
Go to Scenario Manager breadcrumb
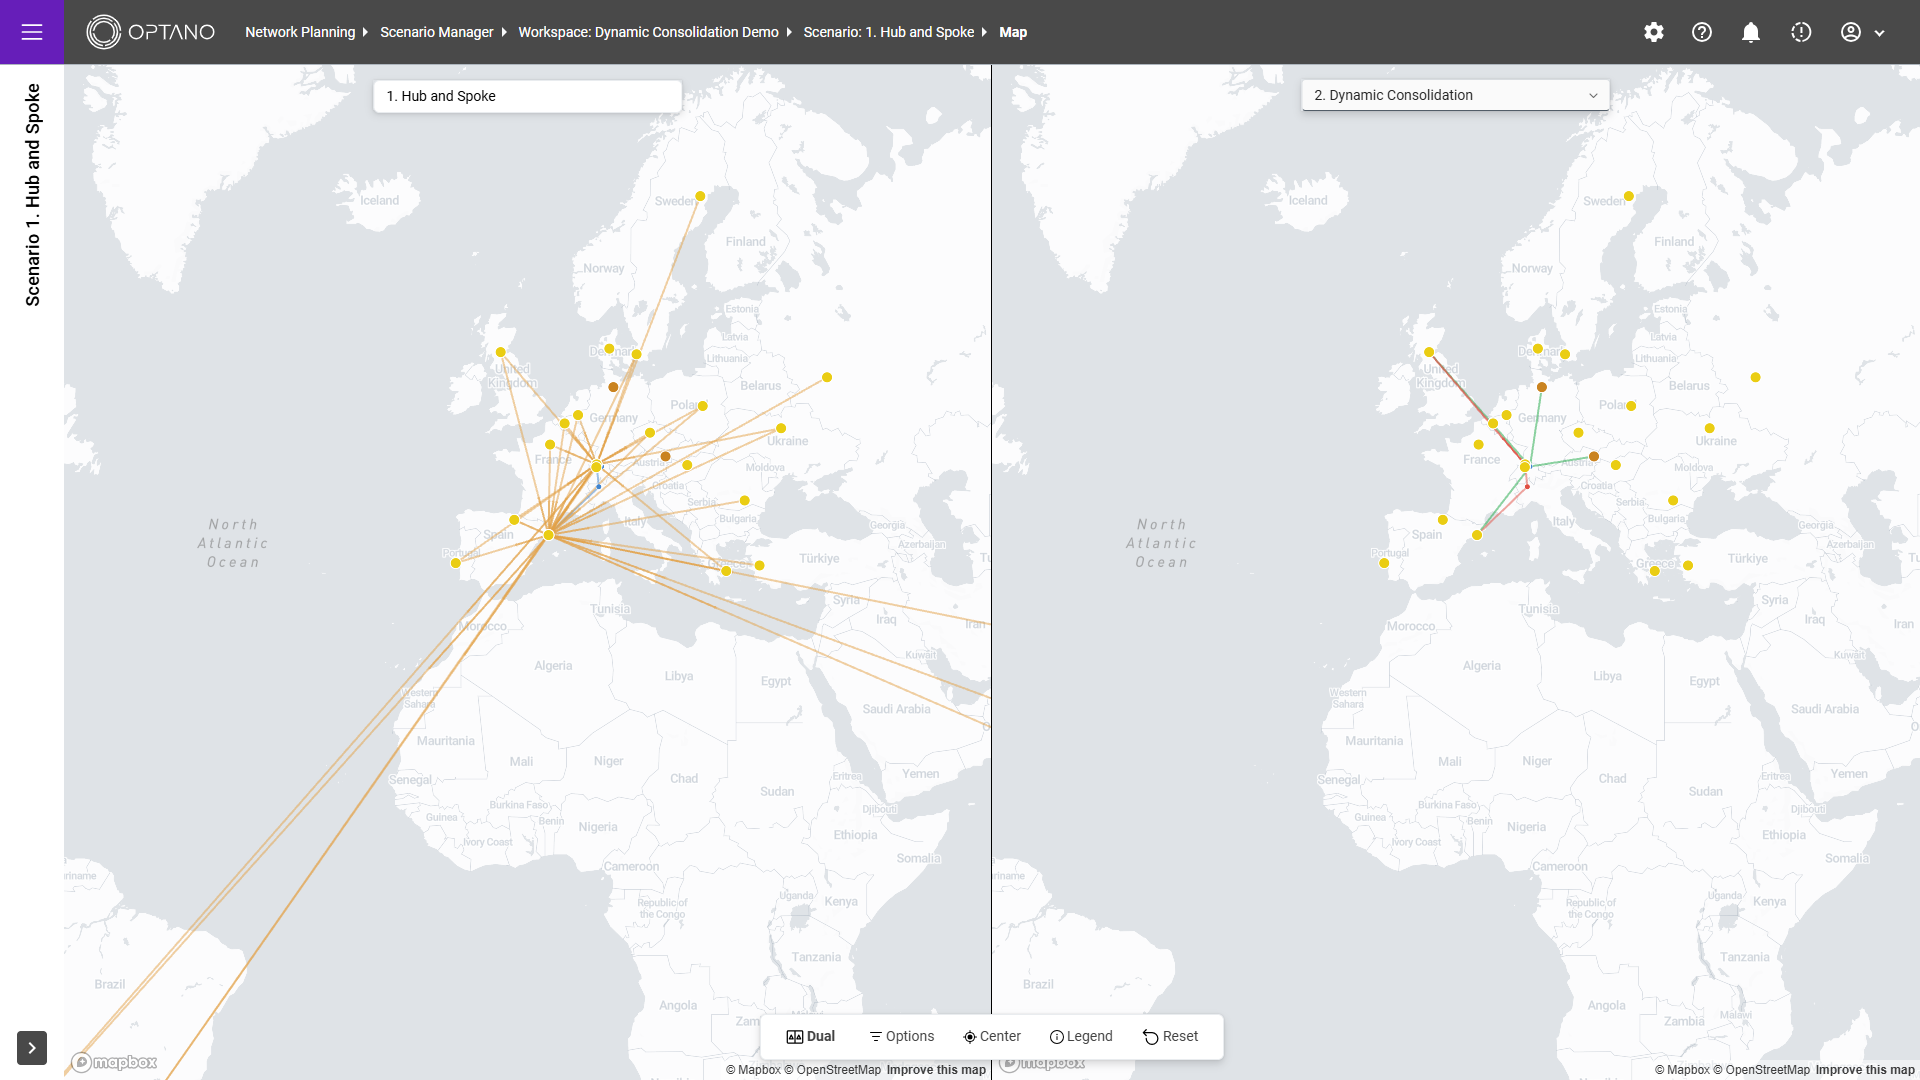(x=436, y=32)
